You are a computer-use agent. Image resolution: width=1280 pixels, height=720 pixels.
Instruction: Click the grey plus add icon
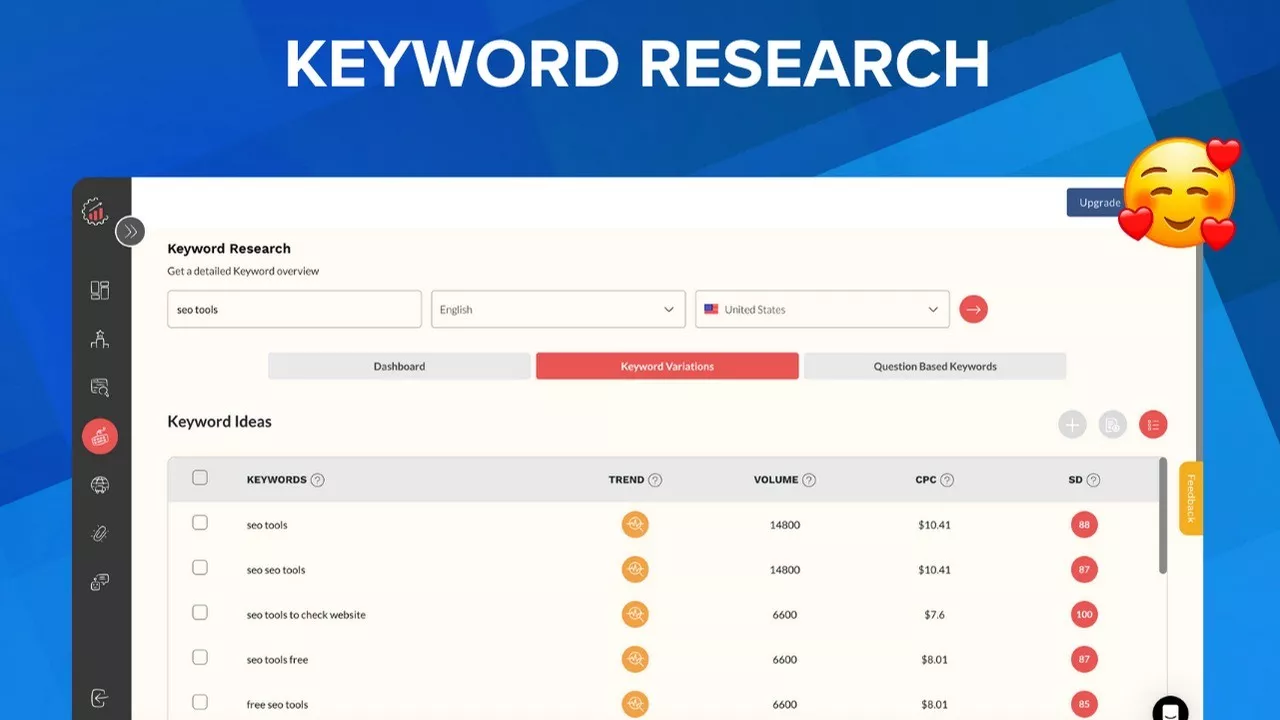(1072, 425)
